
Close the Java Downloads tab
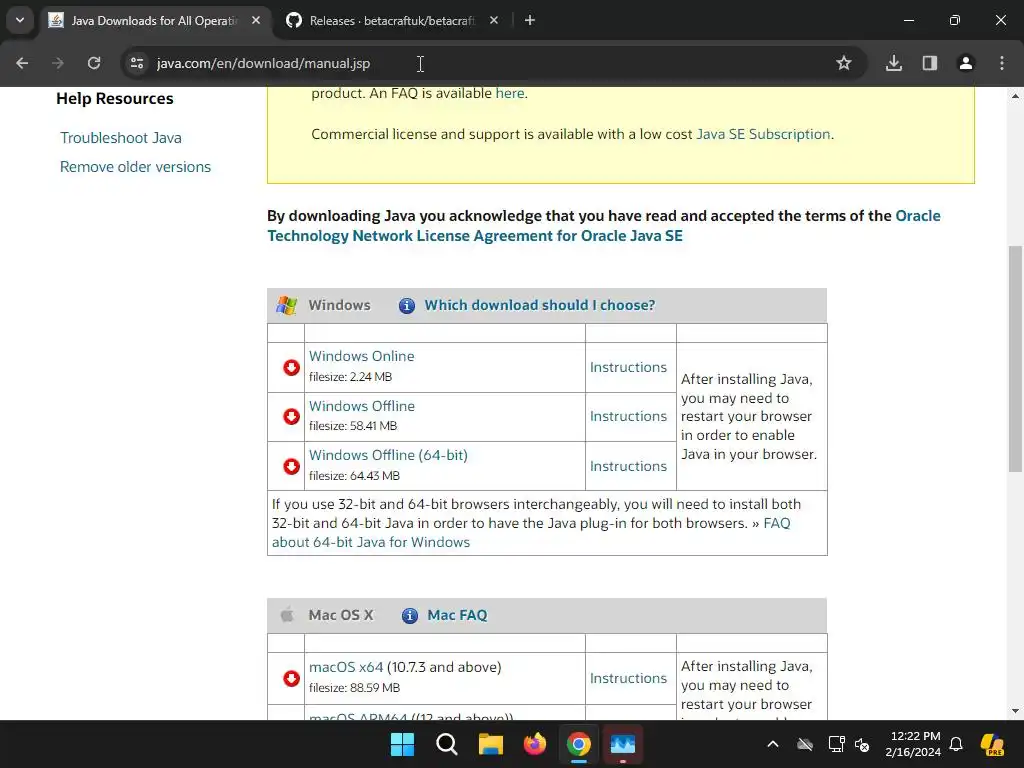(256, 20)
